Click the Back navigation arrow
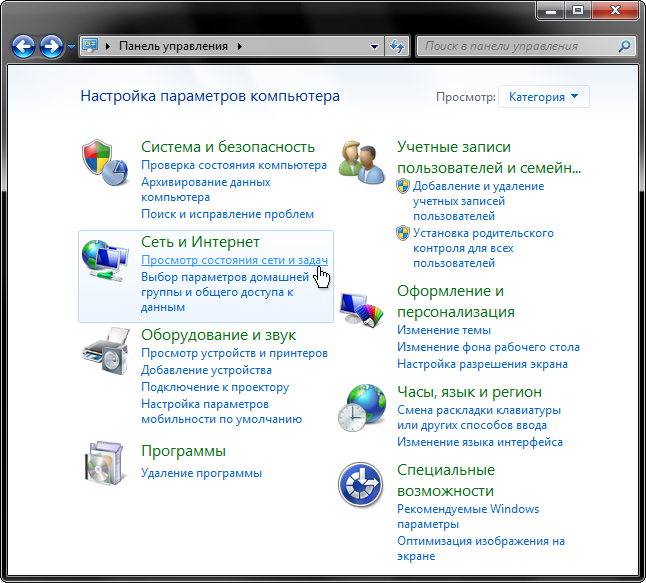Viewport: 646px width, 583px height. point(23,46)
